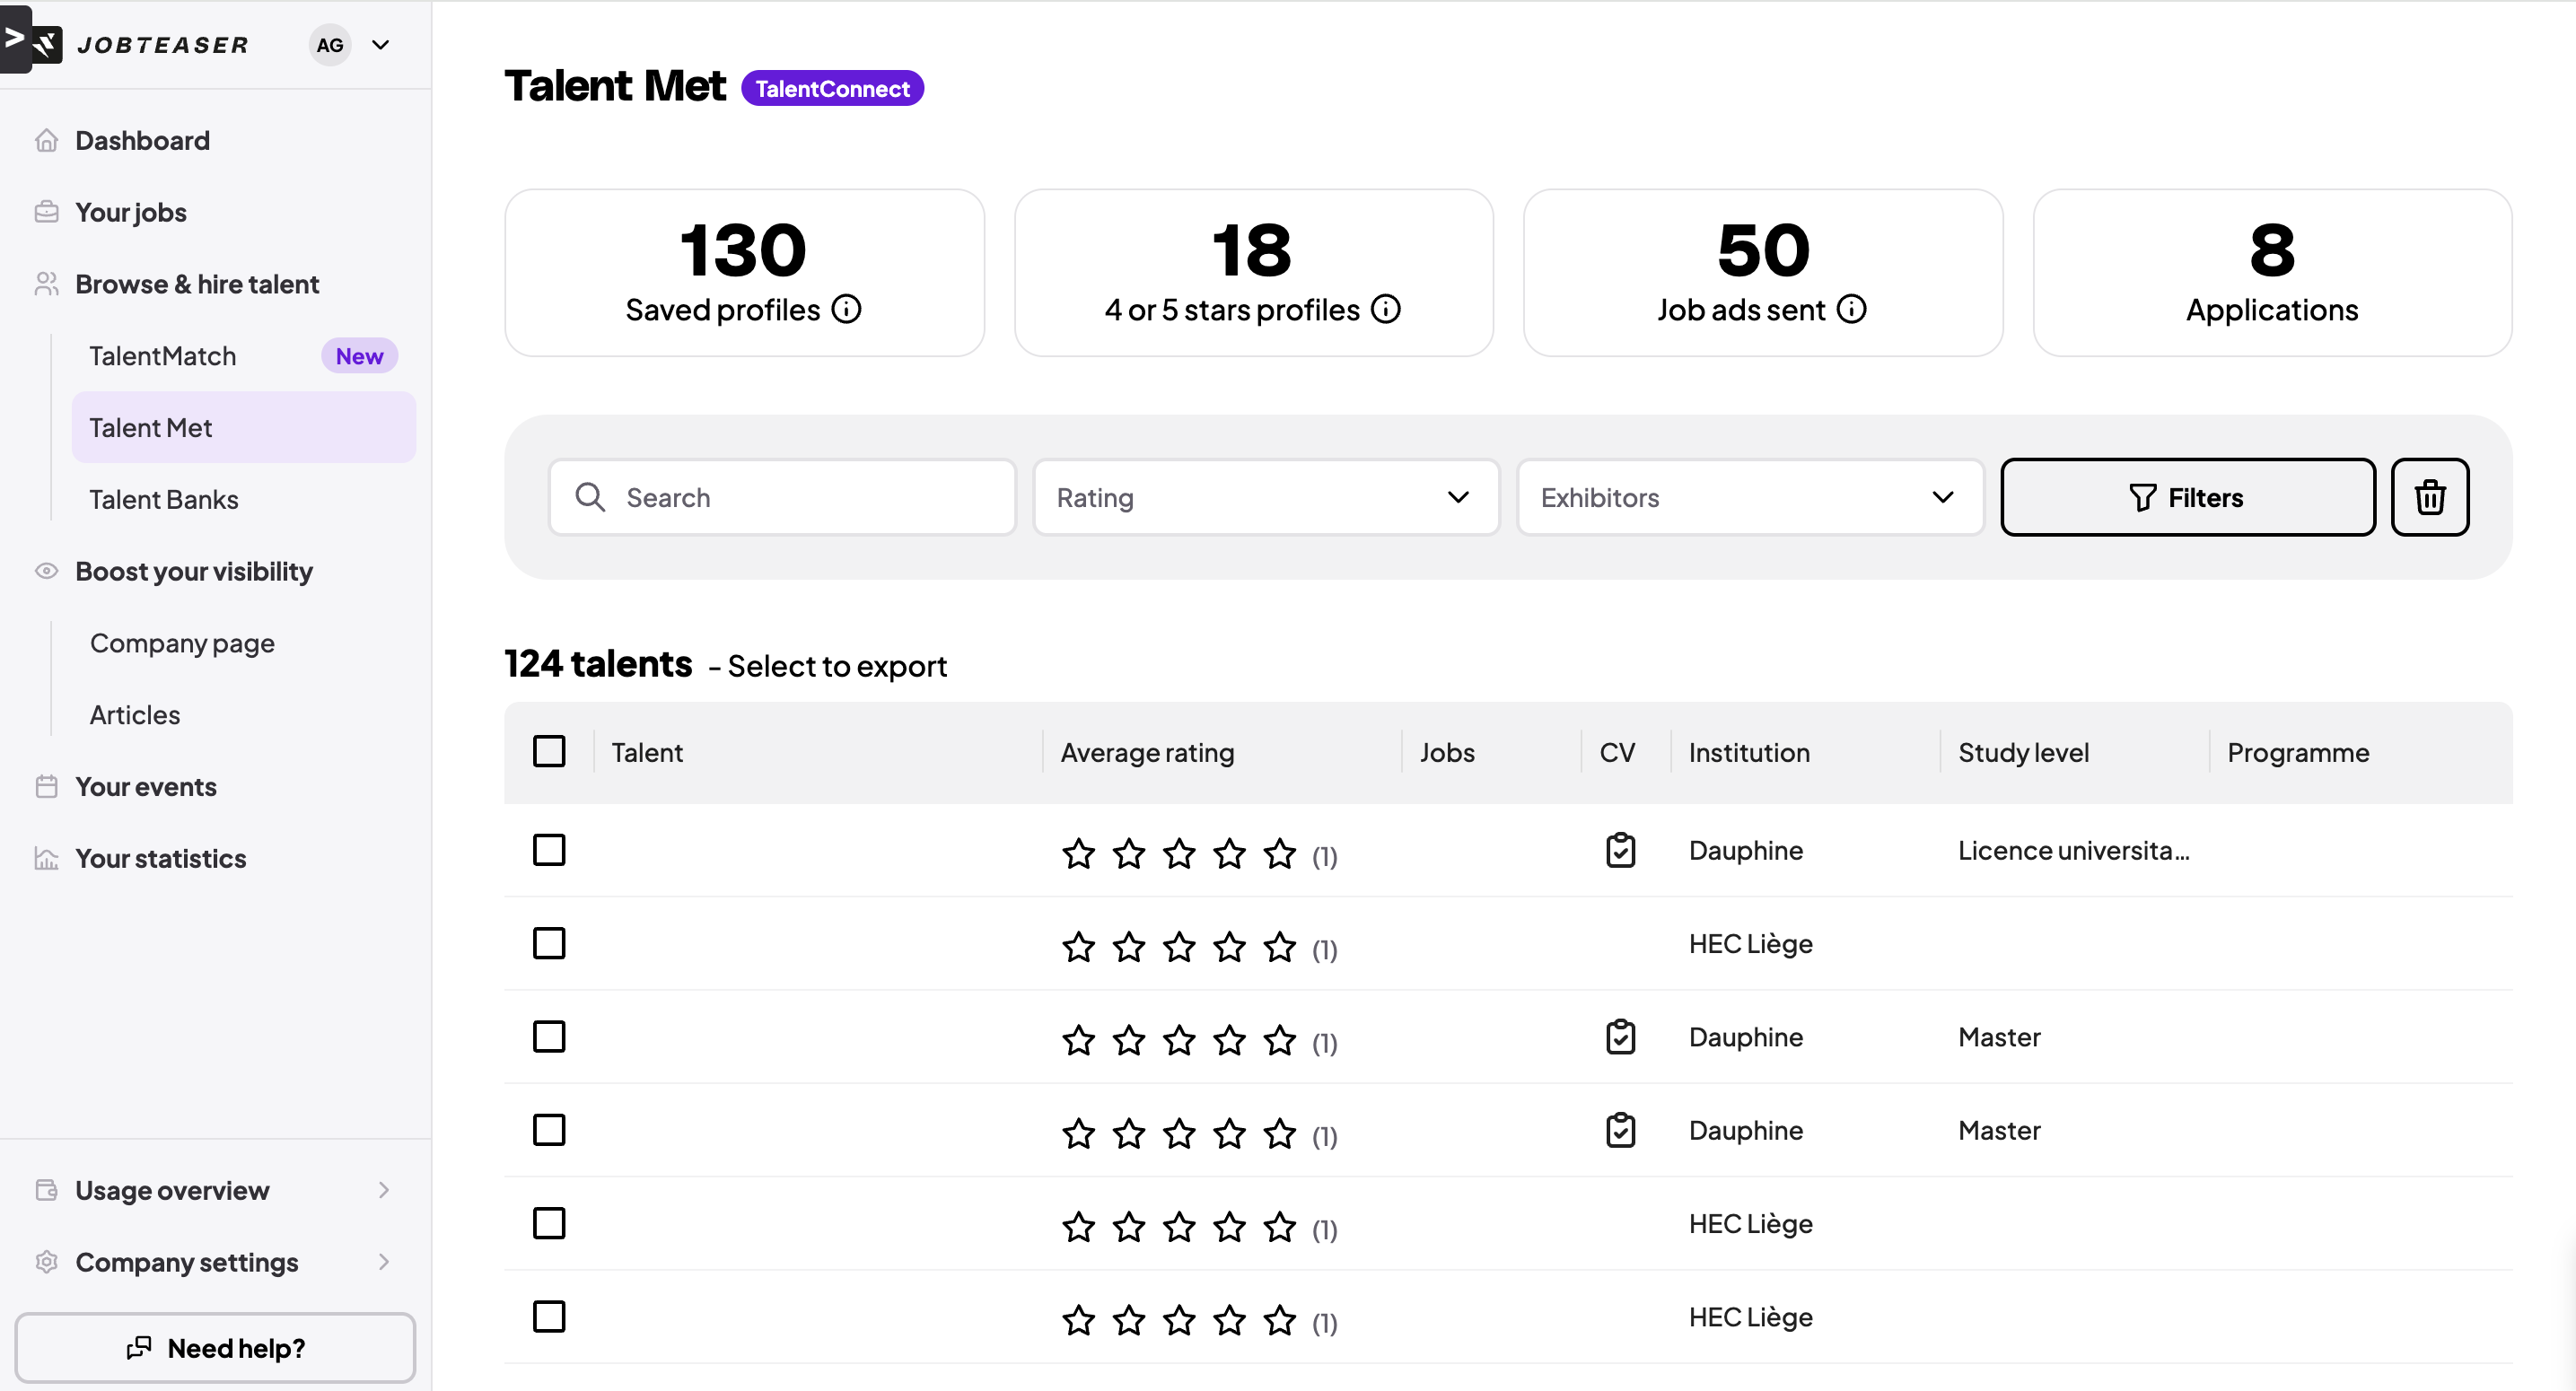This screenshot has height=1391, width=2576.
Task: Click info icon beside Saved profiles
Action: click(x=846, y=309)
